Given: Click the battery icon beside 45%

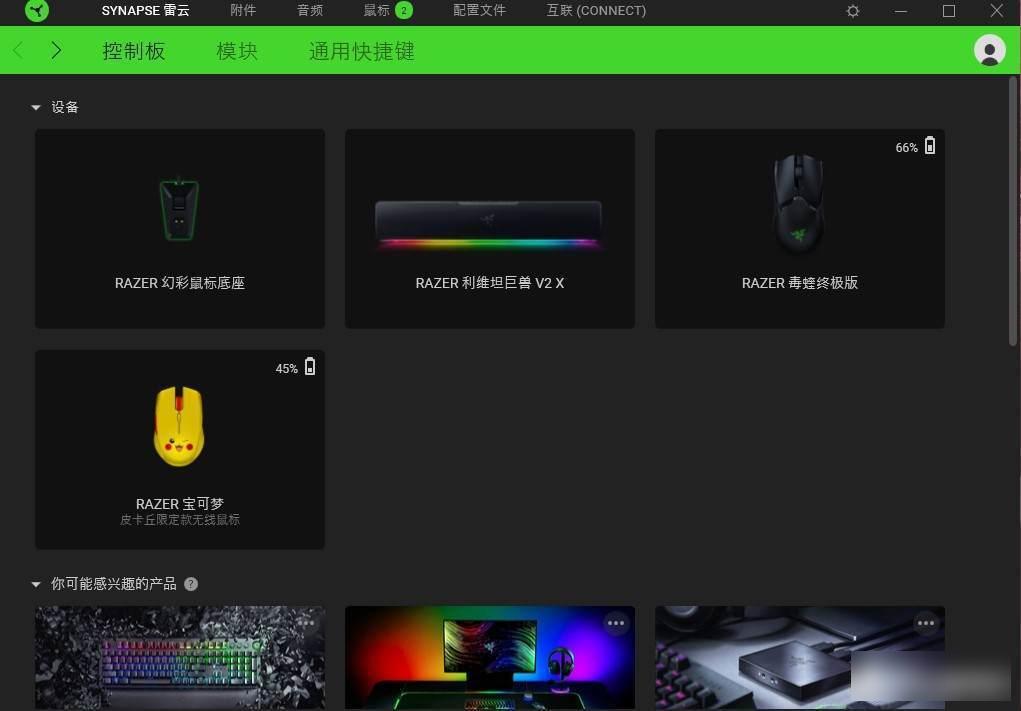Looking at the screenshot, I should coord(310,367).
